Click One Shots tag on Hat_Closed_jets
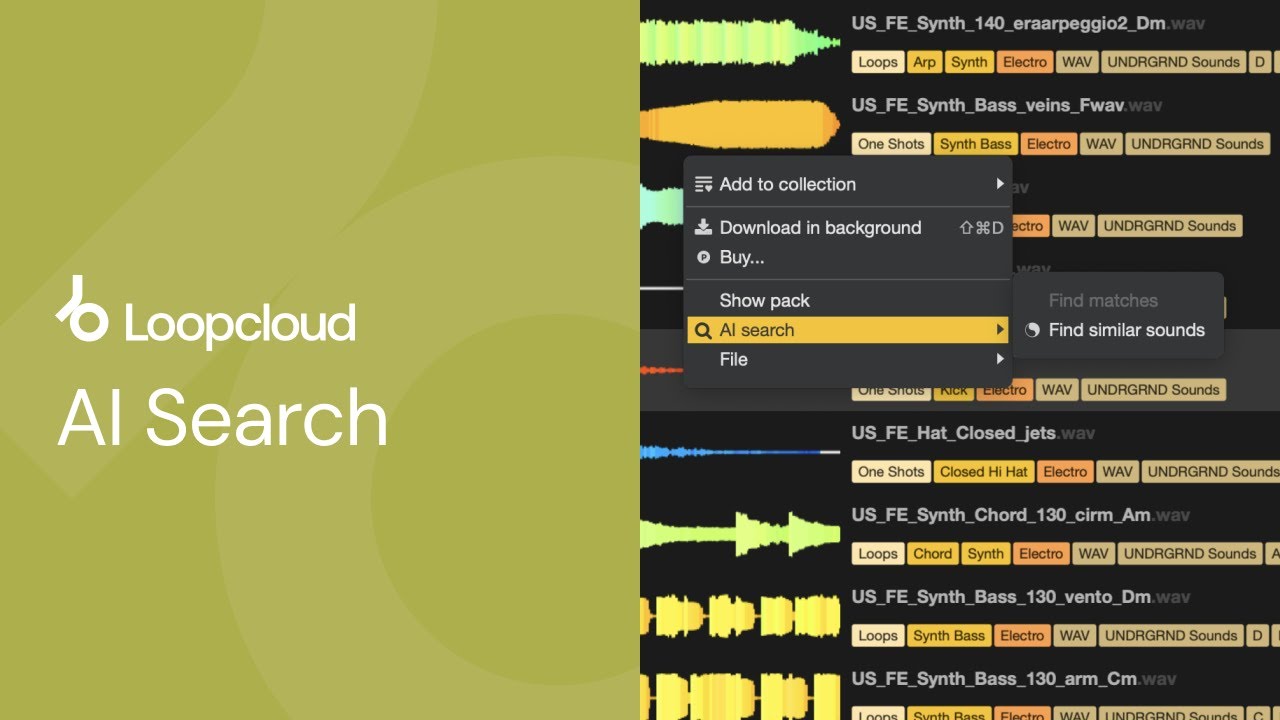 pos(891,472)
